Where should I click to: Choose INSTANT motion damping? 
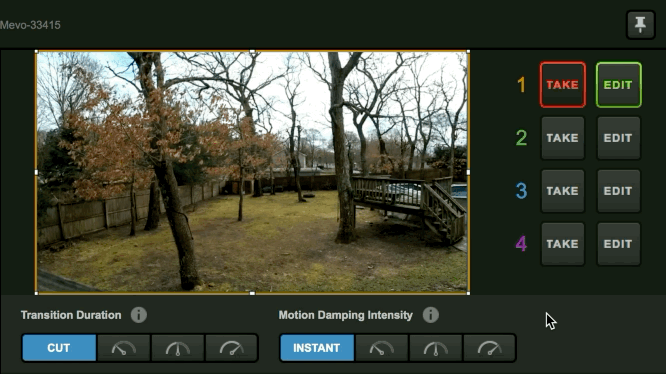coord(316,348)
